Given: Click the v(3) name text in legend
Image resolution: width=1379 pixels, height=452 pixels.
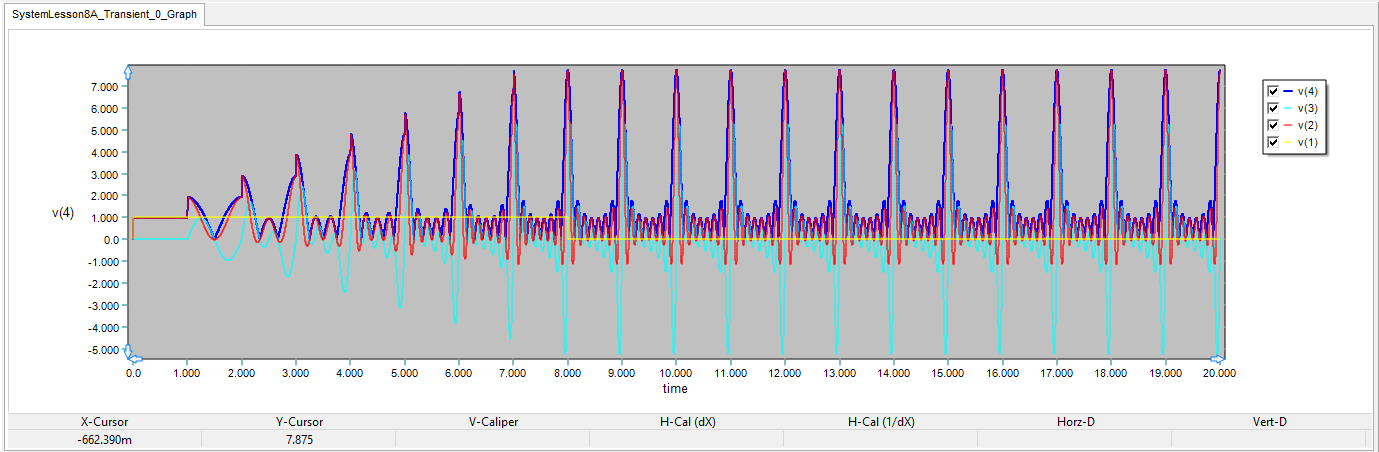Looking at the screenshot, I should [x=1308, y=108].
